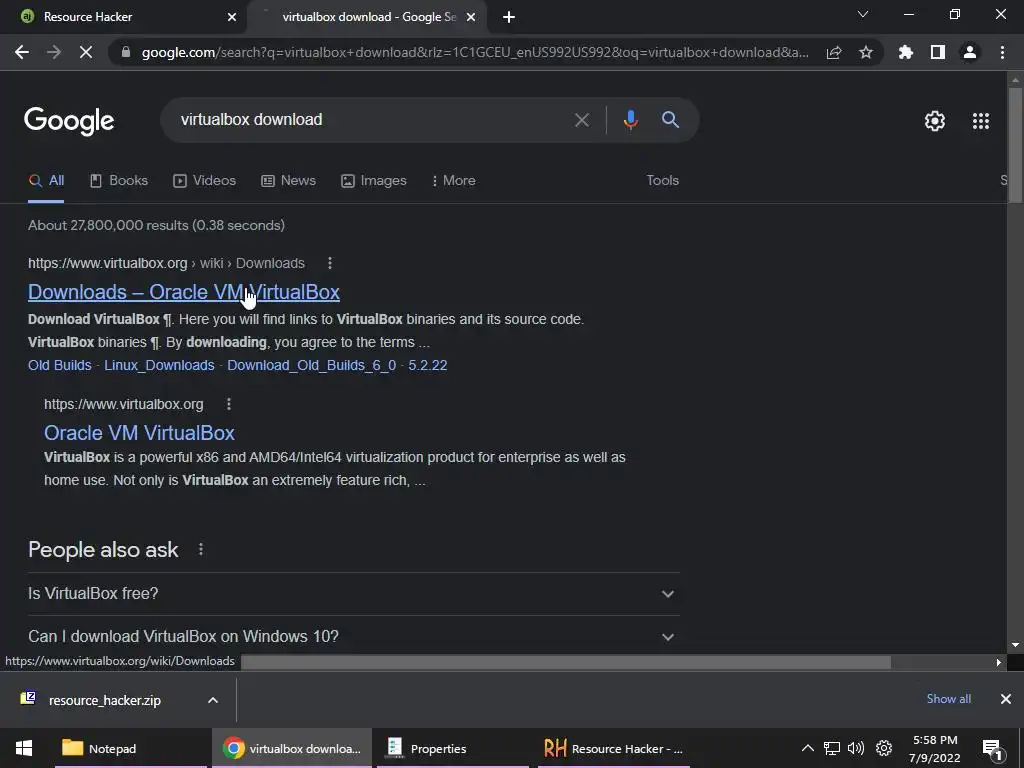Screen dimensions: 1024x768
Task: Select the Books results tab
Action: pyautogui.click(x=119, y=181)
